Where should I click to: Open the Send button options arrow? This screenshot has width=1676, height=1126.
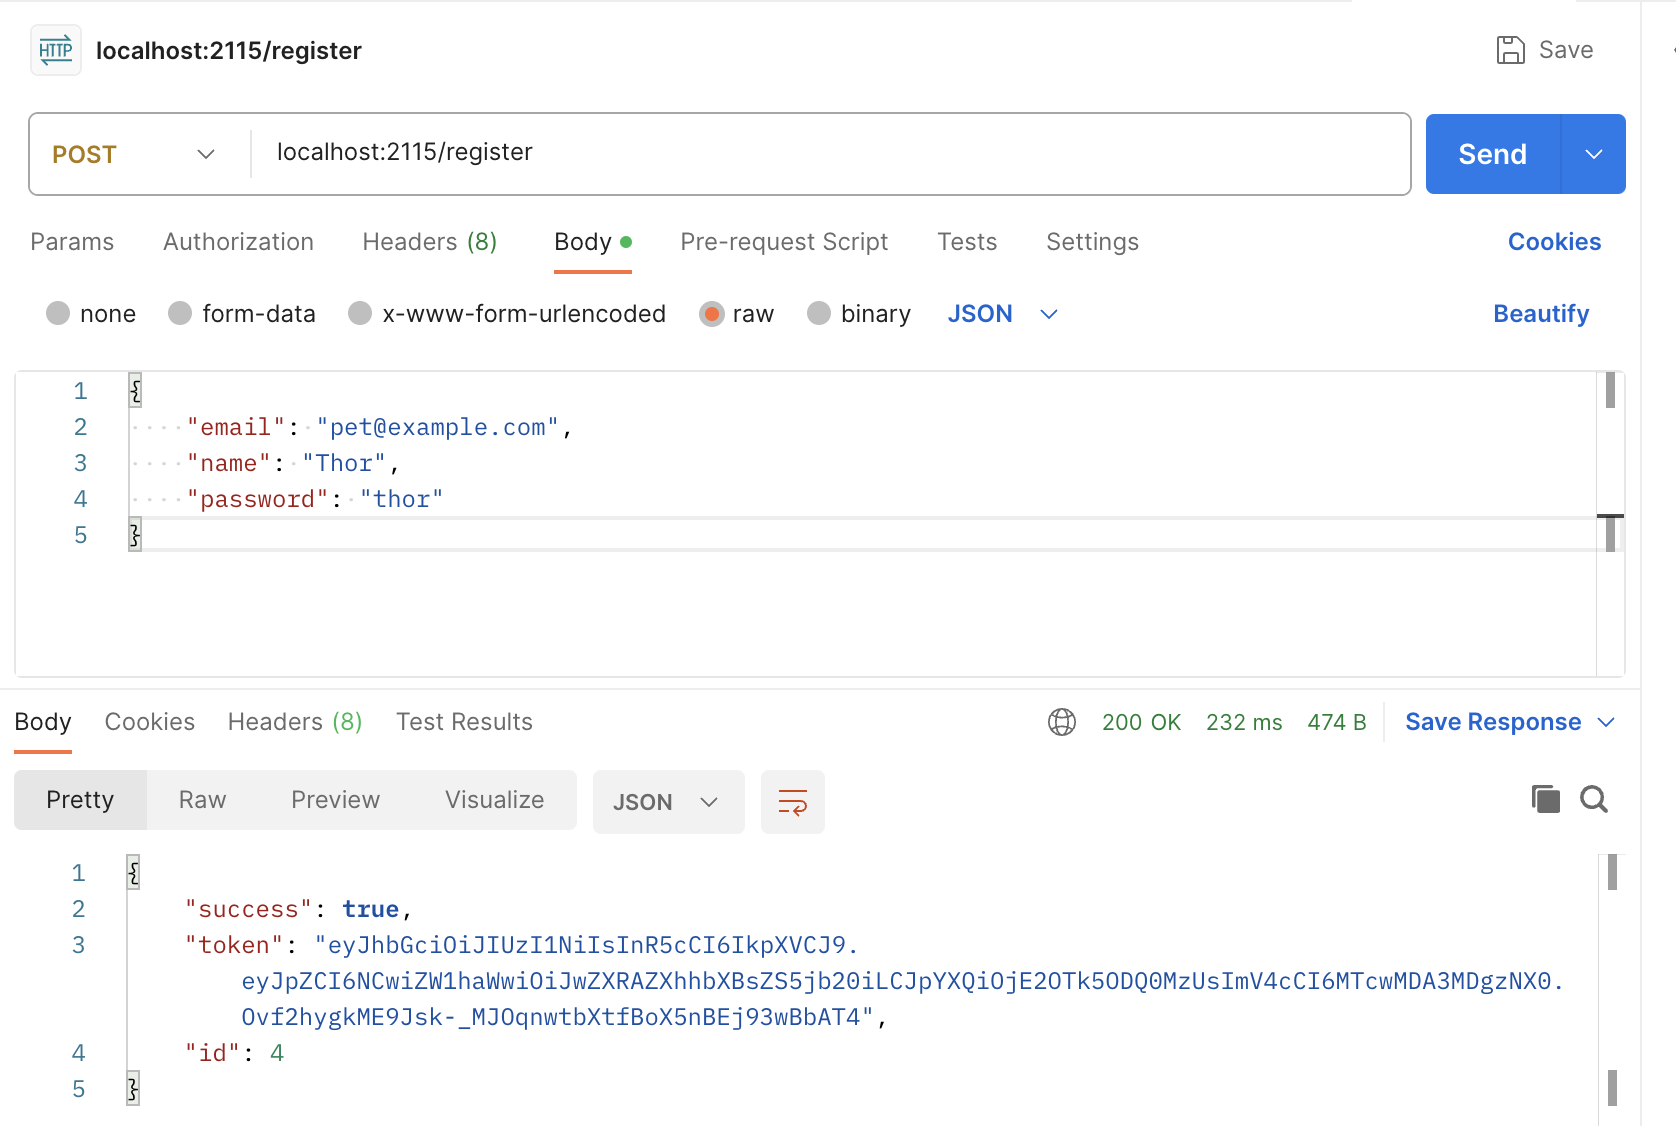pos(1593,154)
